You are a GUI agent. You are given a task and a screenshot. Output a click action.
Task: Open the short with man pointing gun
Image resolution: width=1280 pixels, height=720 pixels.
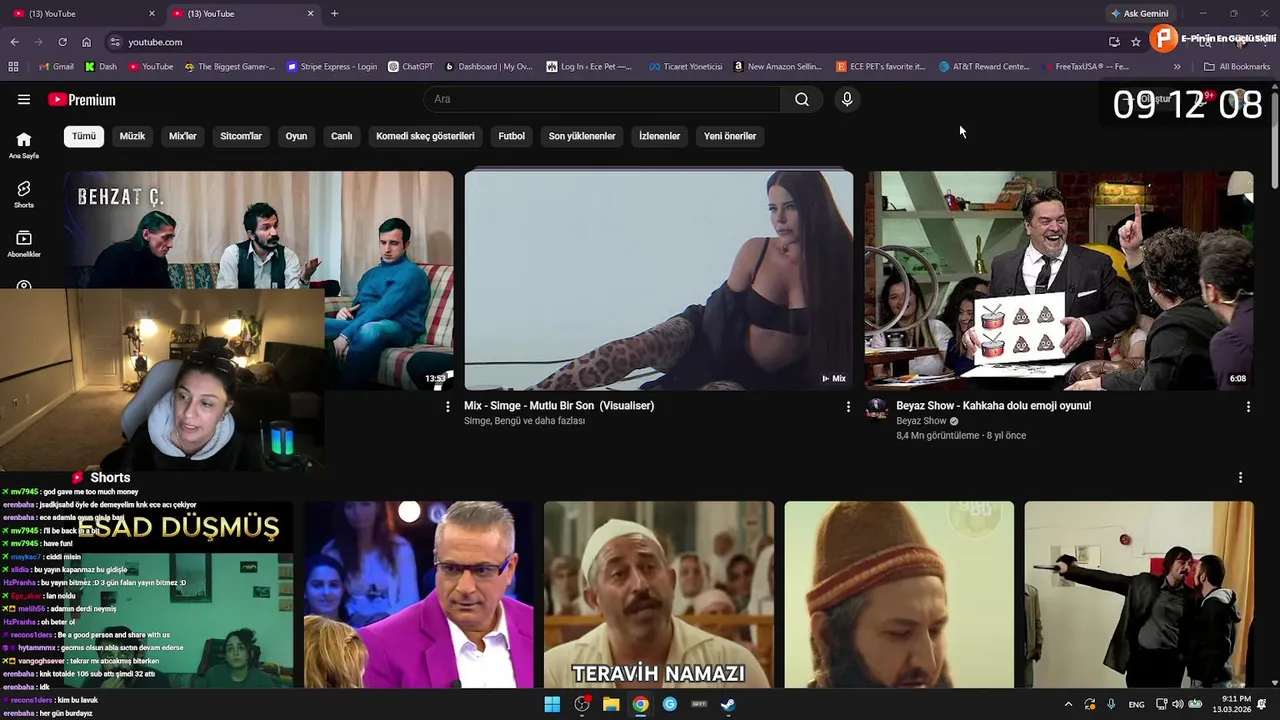(1139, 595)
